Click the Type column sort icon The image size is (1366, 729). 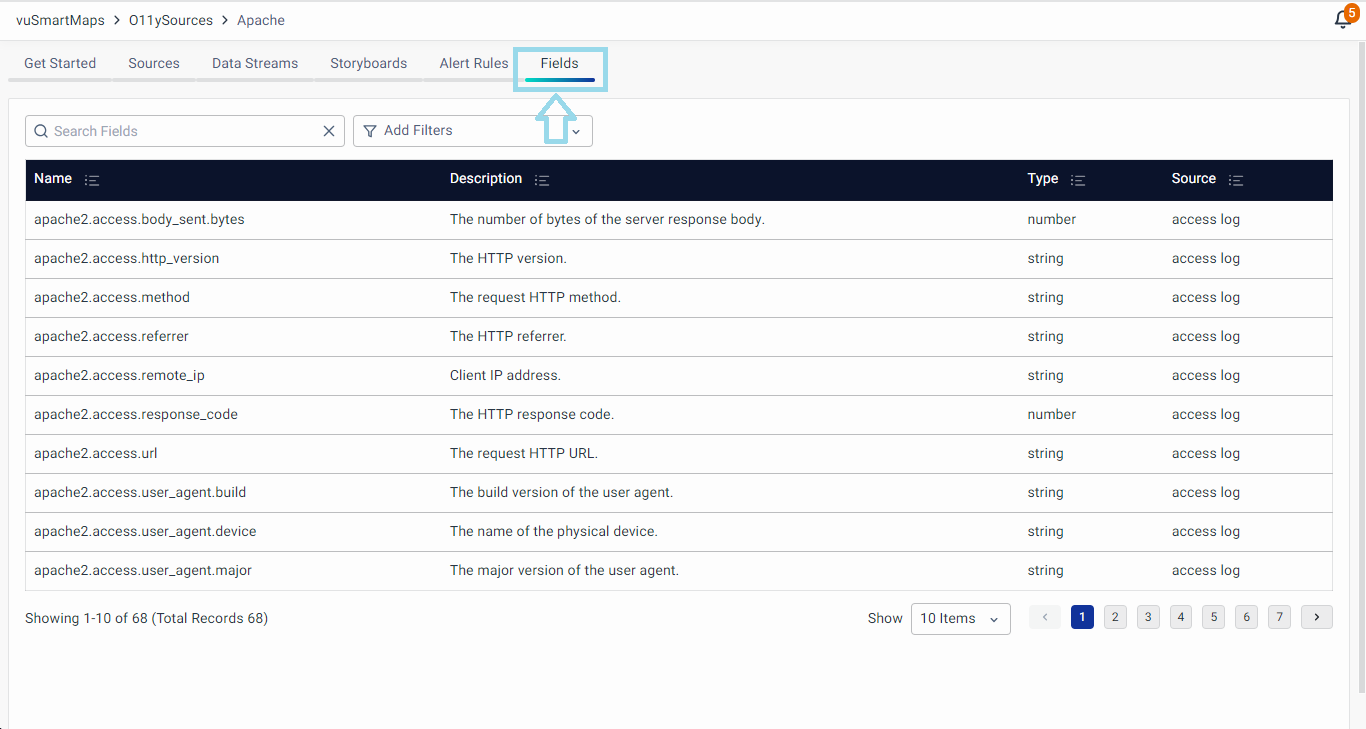(x=1077, y=180)
